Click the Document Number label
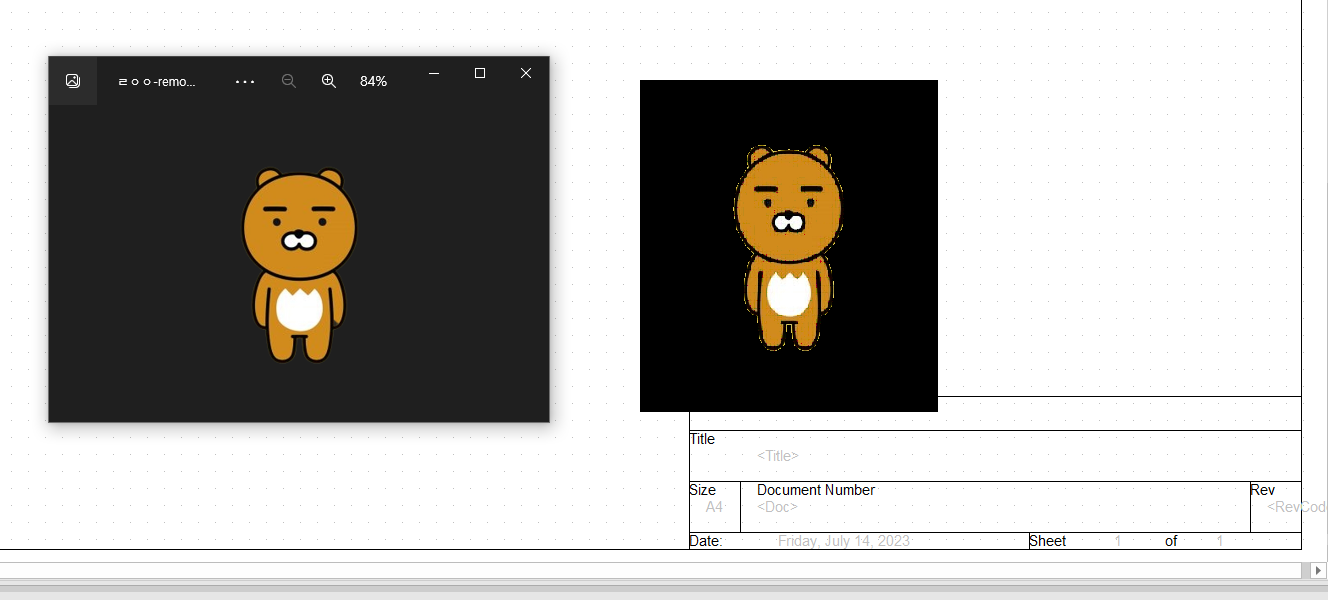1328x600 pixels. point(816,490)
